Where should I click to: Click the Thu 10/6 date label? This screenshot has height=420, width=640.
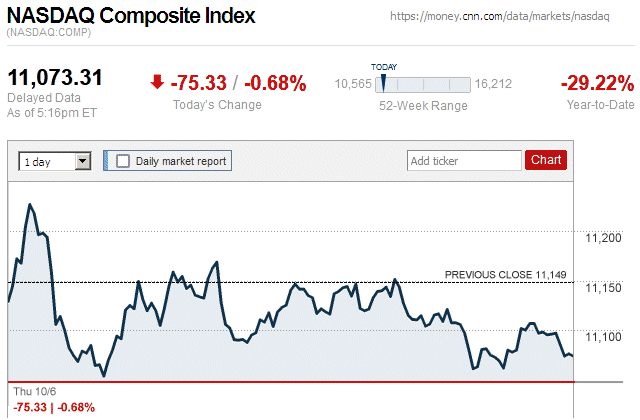(x=31, y=391)
